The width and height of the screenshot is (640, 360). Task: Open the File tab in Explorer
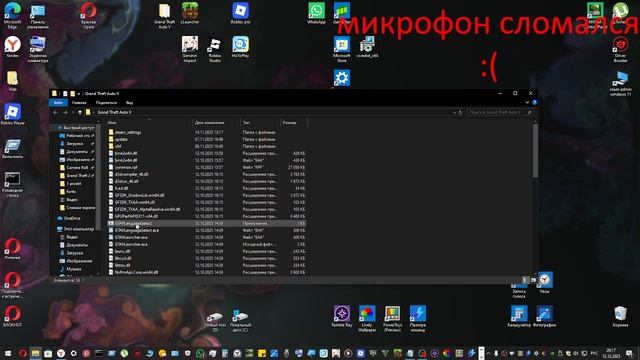pyautogui.click(x=58, y=102)
